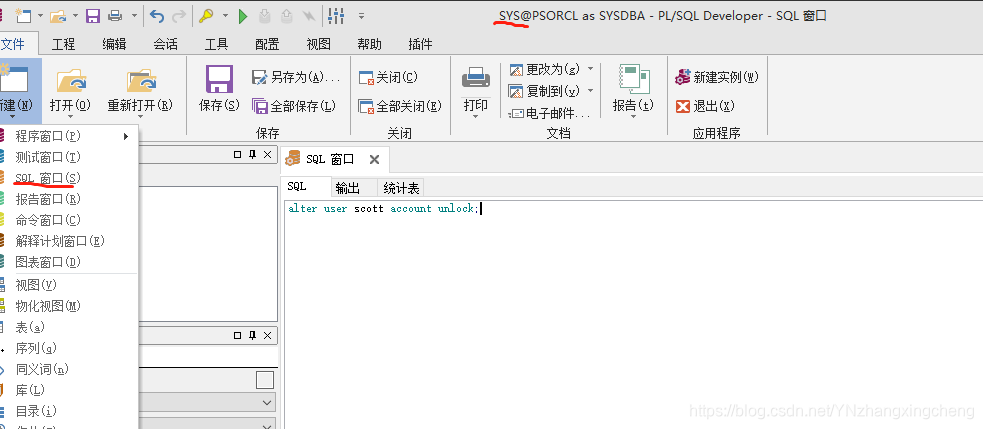The width and height of the screenshot is (983, 429).
Task: Switch to the 工具 ribbon tab
Action: 216,44
